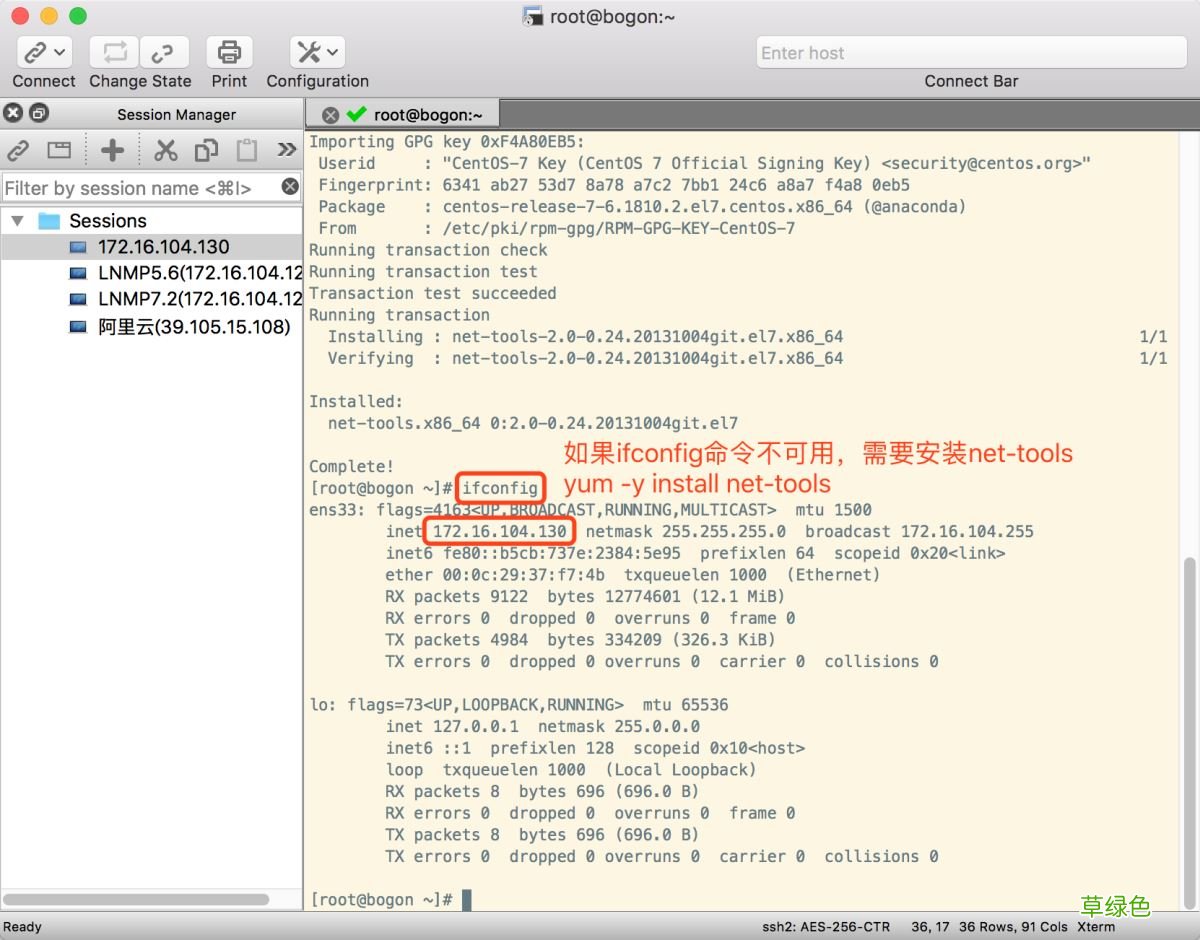Show hidden toolbar icons via the chevron

[x=286, y=150]
